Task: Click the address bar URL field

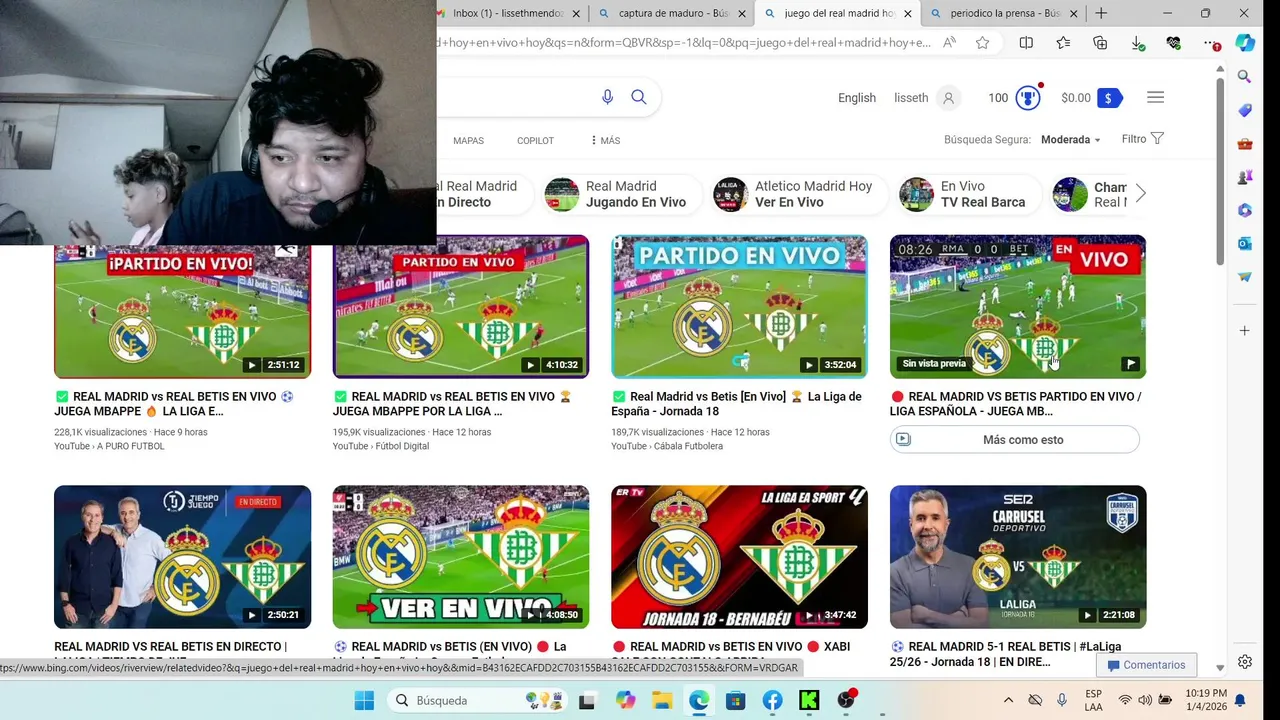Action: click(x=686, y=43)
